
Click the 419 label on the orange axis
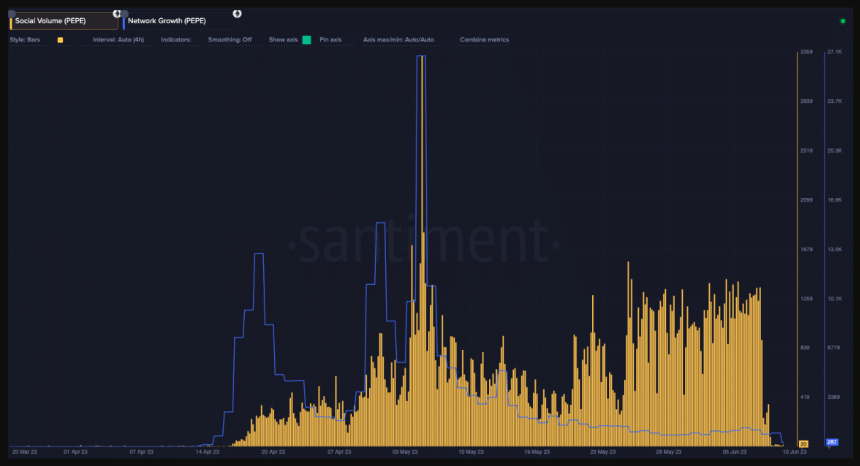point(805,397)
